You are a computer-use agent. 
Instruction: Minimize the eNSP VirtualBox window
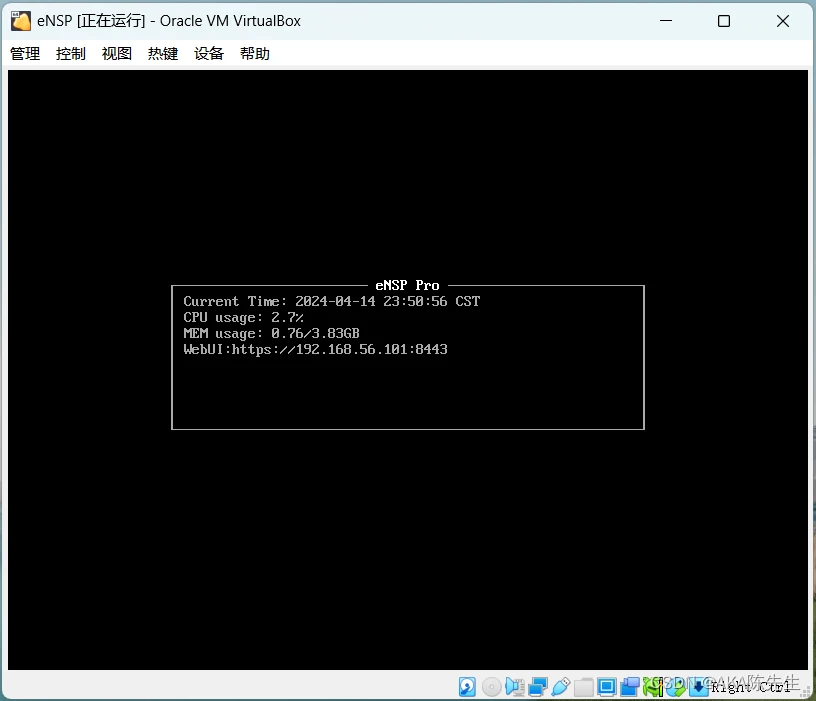666,21
